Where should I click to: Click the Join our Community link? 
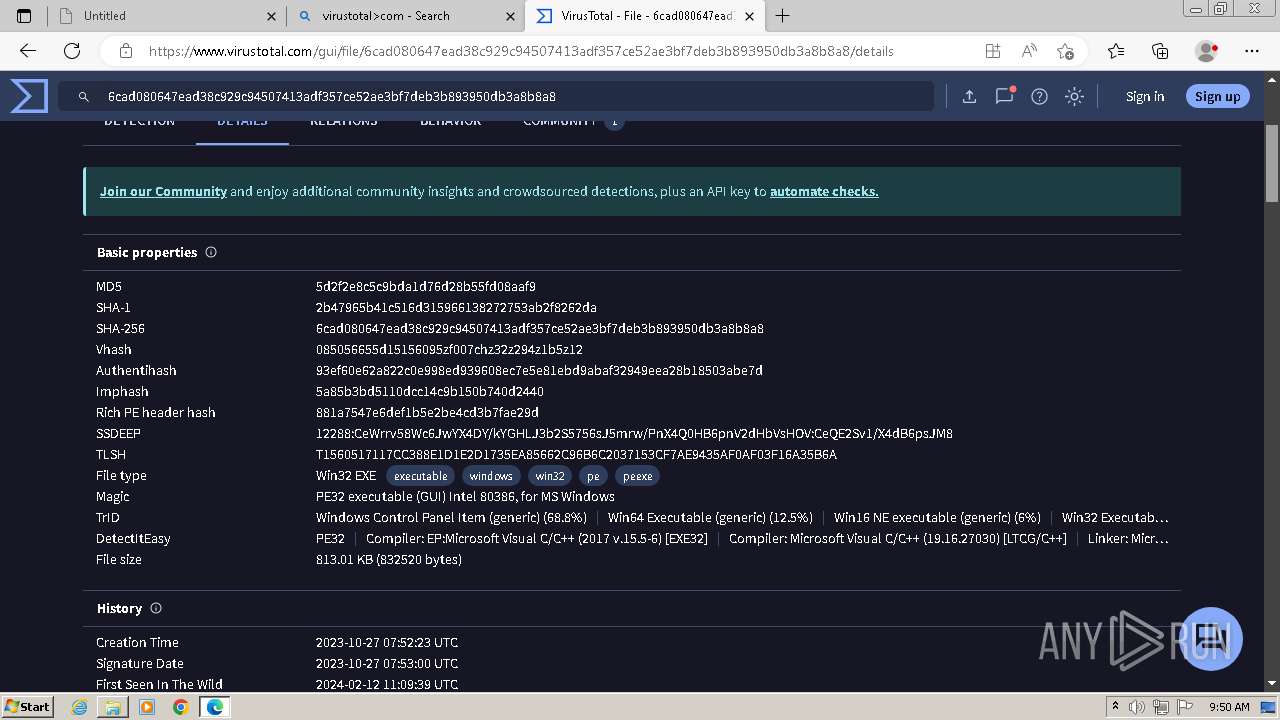[163, 191]
